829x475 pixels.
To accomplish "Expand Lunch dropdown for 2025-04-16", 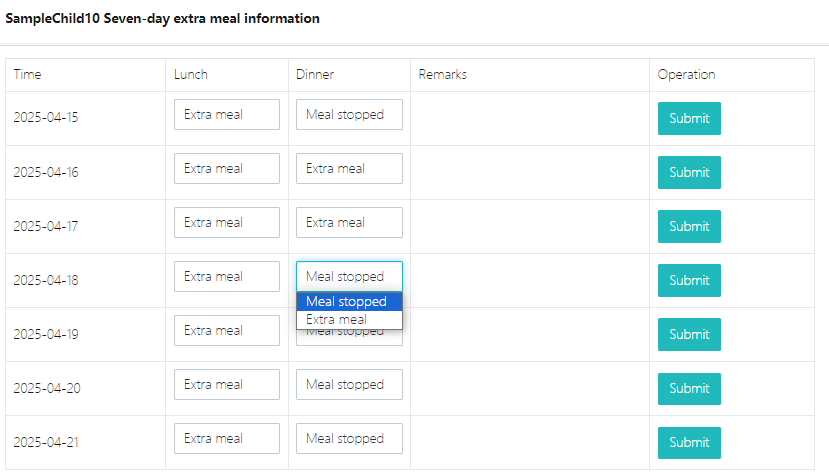I will click(x=227, y=169).
